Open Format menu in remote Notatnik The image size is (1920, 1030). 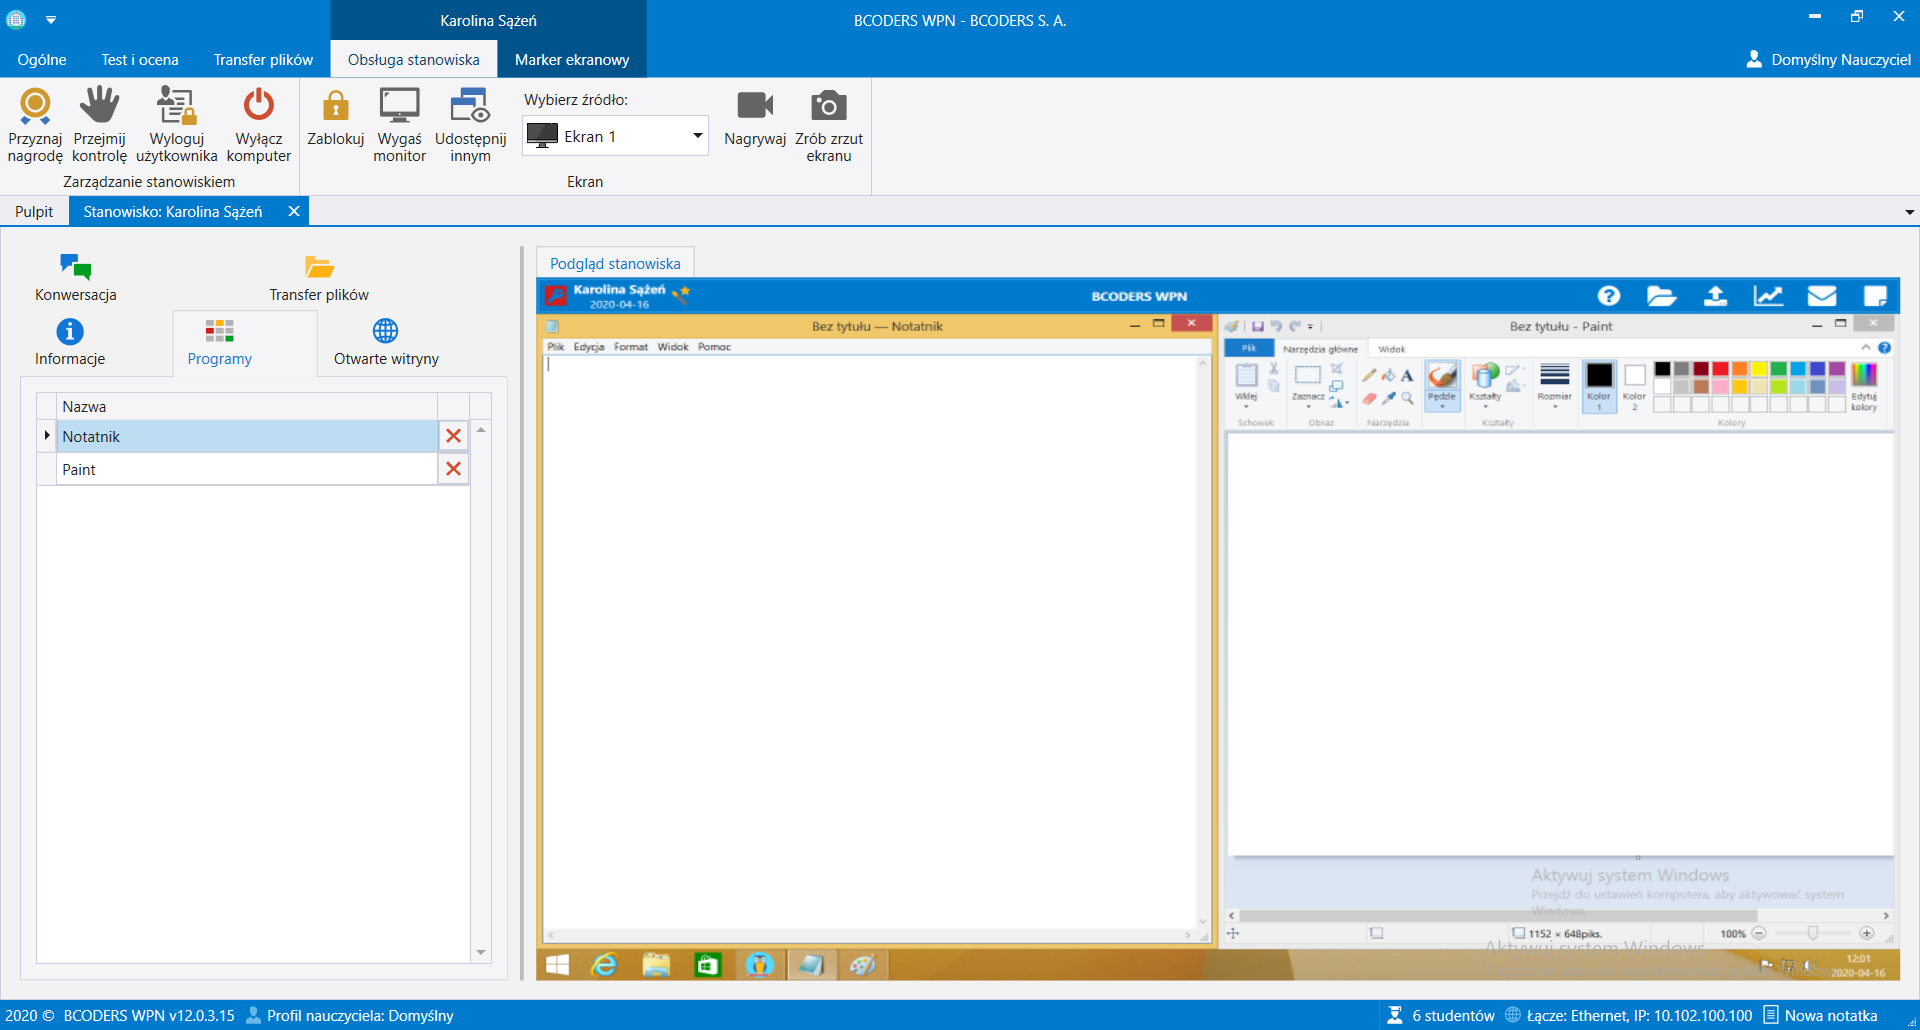tap(631, 347)
